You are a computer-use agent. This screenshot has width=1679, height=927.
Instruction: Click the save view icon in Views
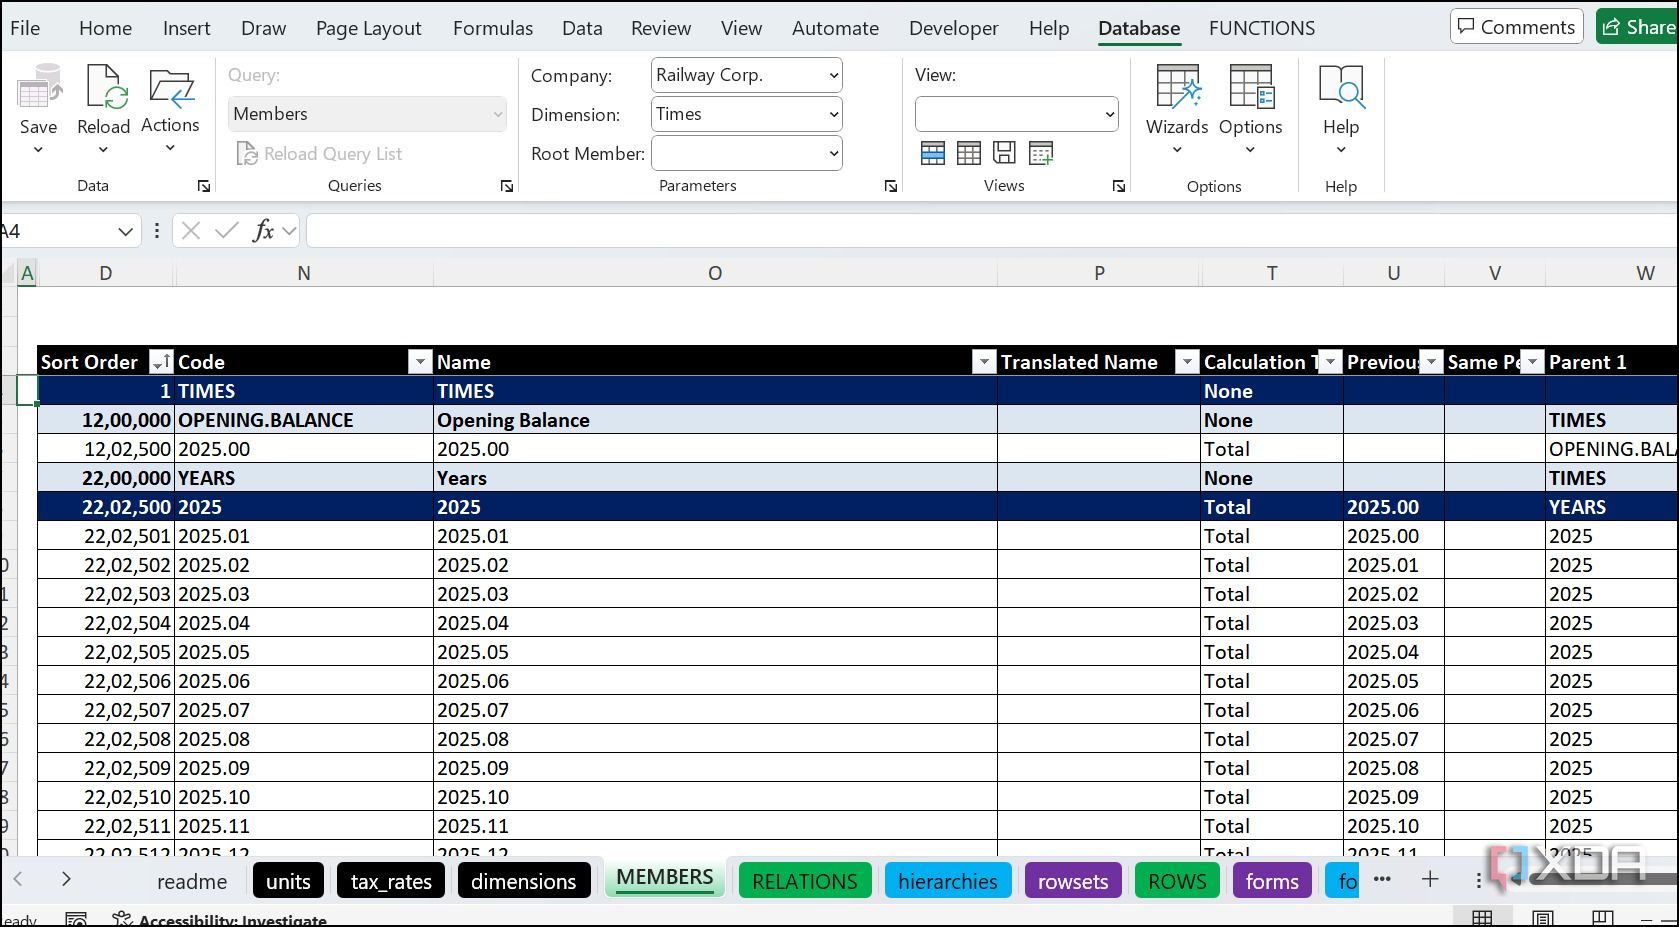tap(1004, 153)
